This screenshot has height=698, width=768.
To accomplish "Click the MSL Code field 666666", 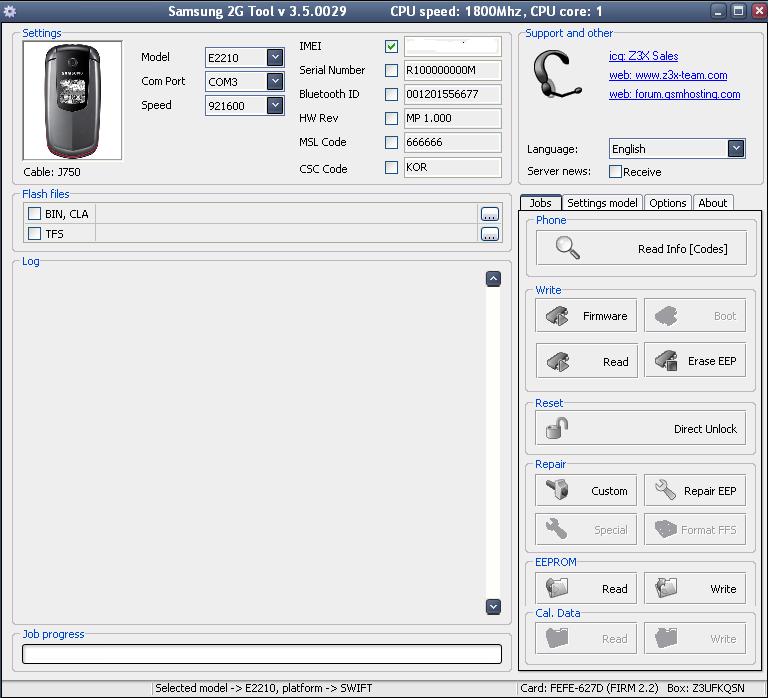I will click(x=453, y=143).
